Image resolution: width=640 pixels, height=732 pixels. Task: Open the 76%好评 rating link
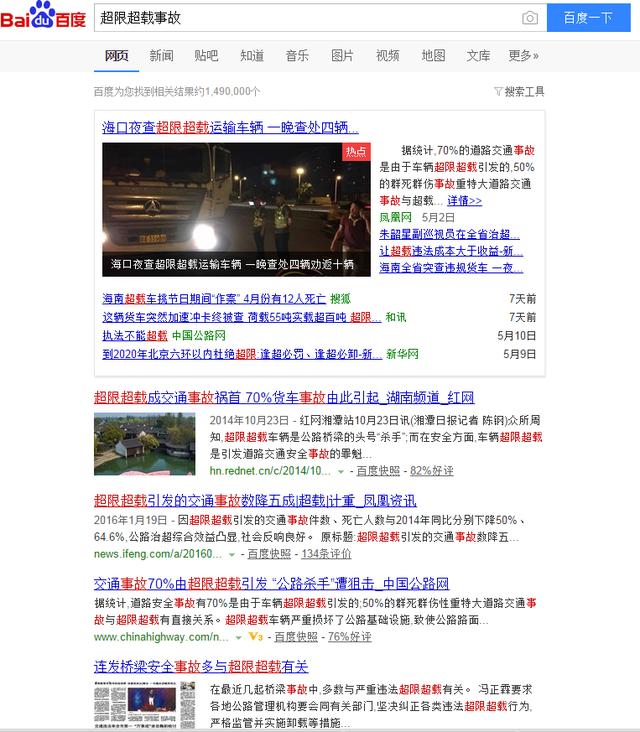pyautogui.click(x=350, y=637)
